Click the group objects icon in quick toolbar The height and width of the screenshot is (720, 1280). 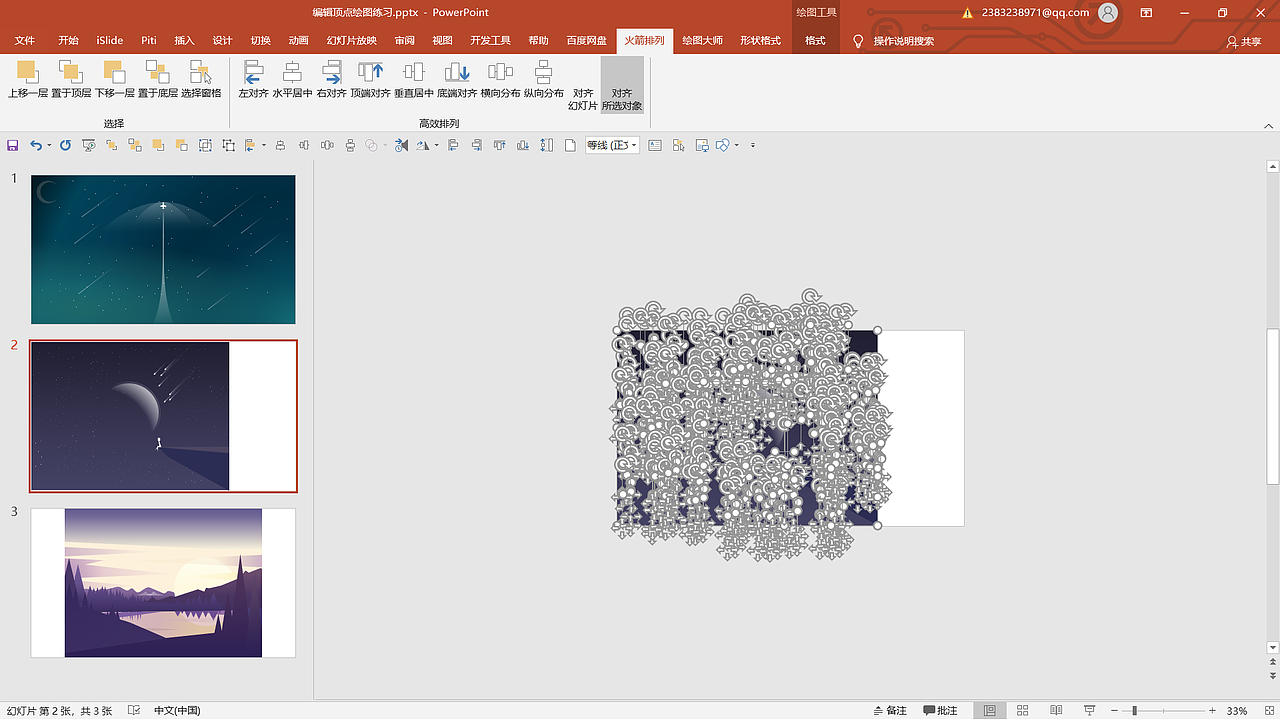point(205,145)
